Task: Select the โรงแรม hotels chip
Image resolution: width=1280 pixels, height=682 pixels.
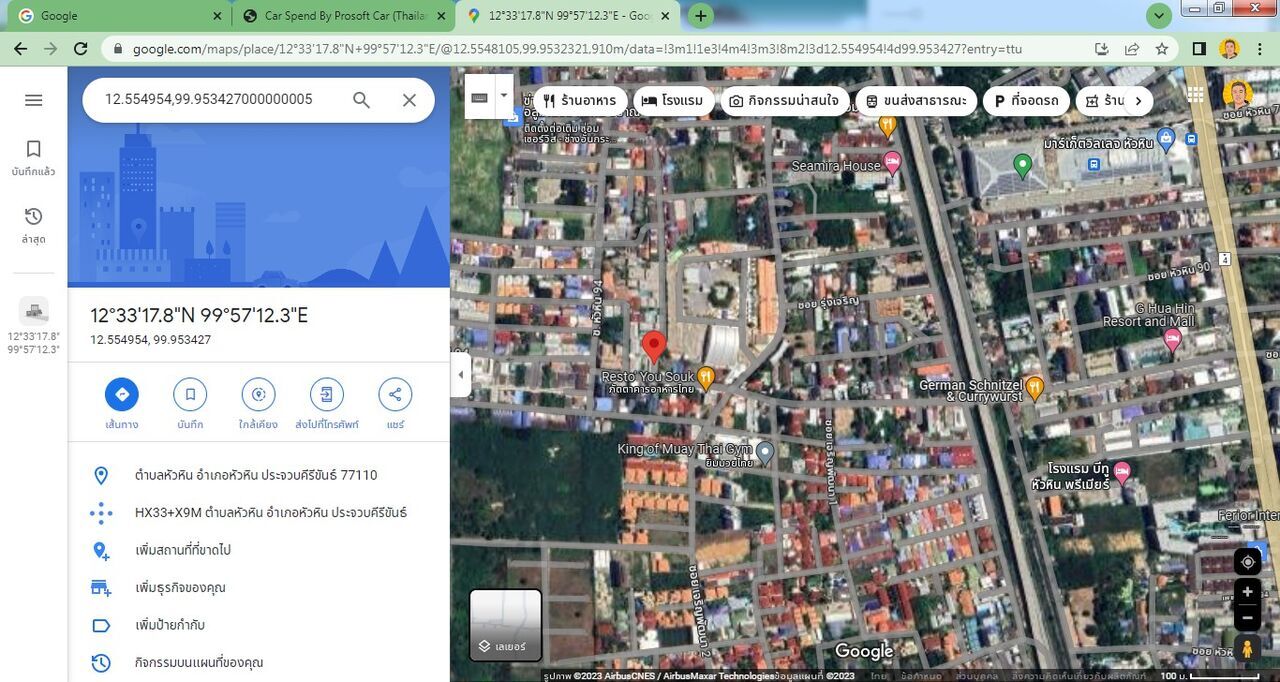Action: pos(674,101)
